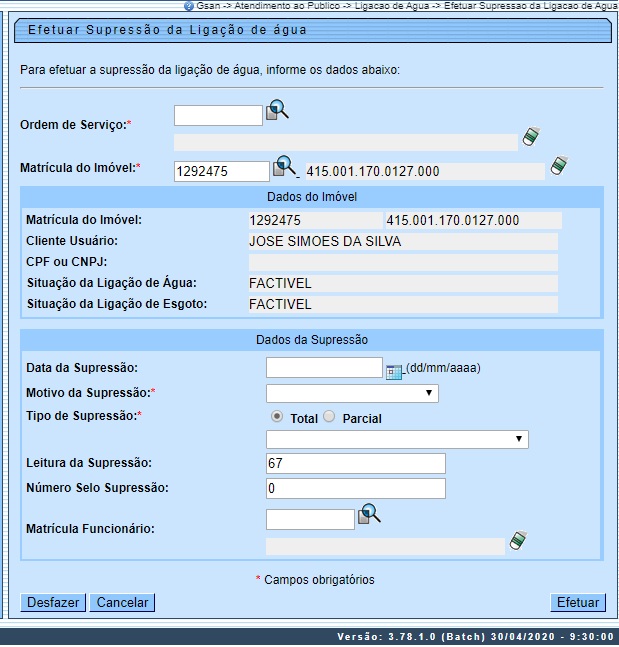The image size is (619, 647).
Task: Focus Matrícula Funcionário input field
Action: click(310, 519)
